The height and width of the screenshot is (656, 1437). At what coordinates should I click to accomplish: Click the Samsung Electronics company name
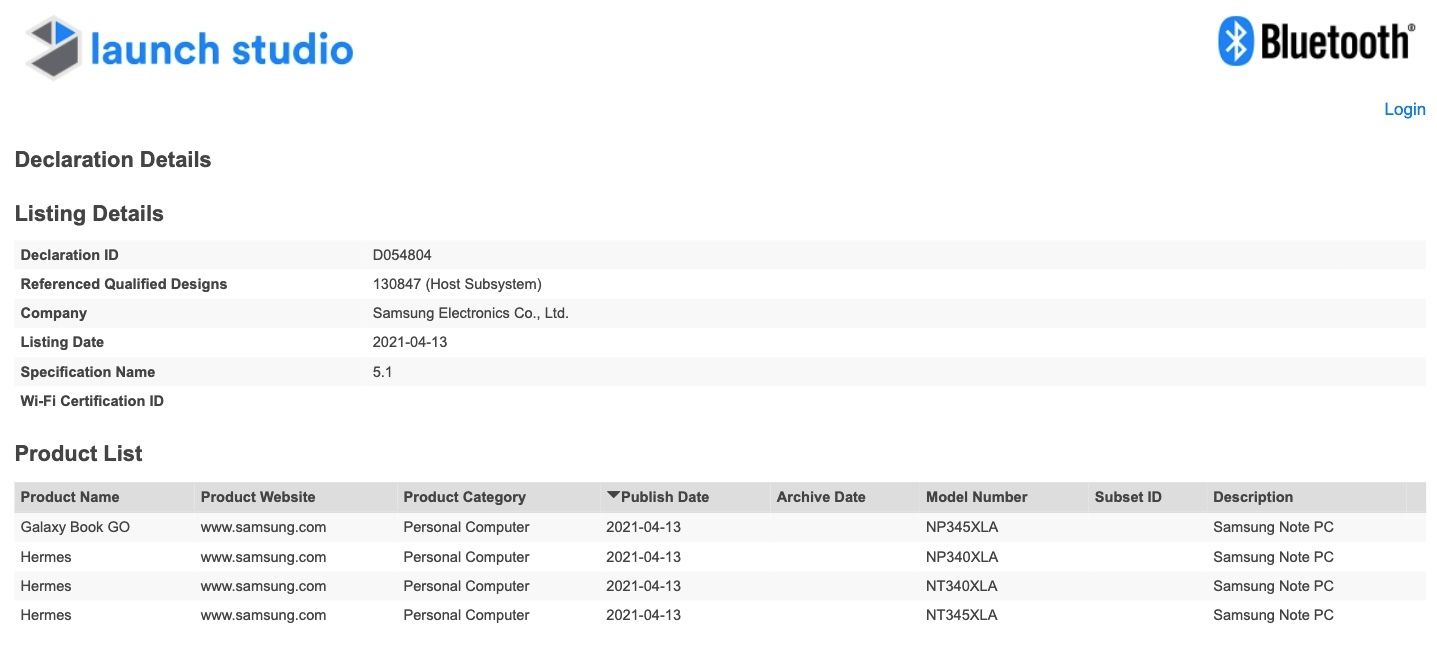pos(470,313)
